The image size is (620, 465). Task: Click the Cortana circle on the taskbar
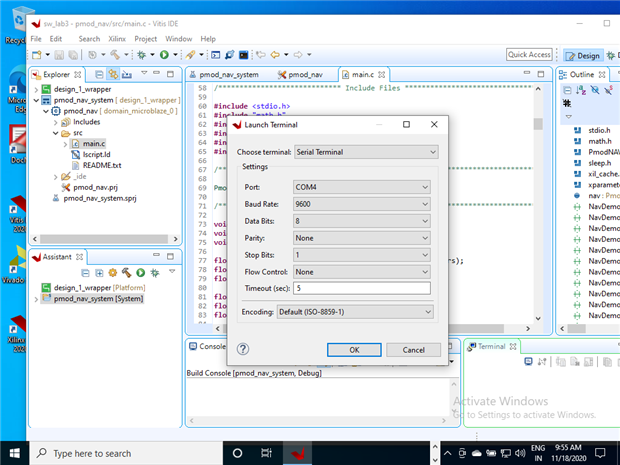coord(237,453)
